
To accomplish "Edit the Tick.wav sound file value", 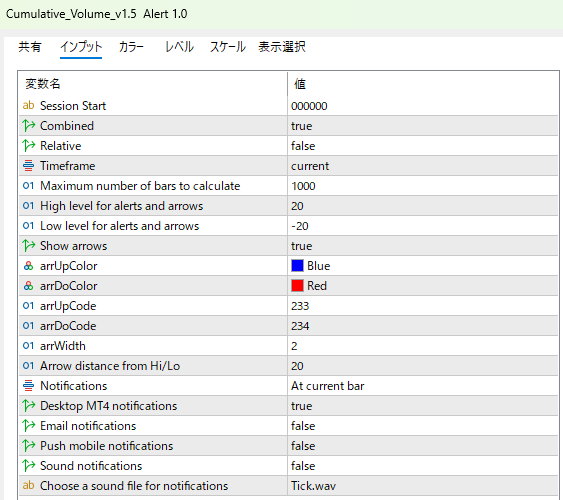I will (x=423, y=486).
